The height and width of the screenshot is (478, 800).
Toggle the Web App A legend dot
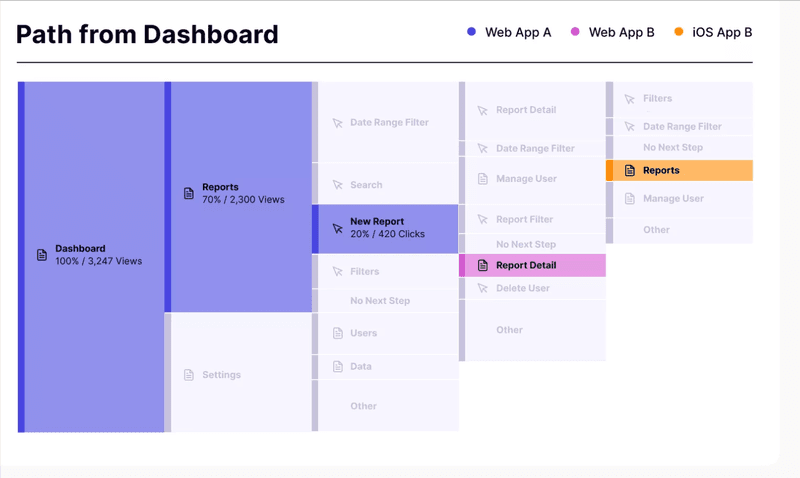point(472,32)
